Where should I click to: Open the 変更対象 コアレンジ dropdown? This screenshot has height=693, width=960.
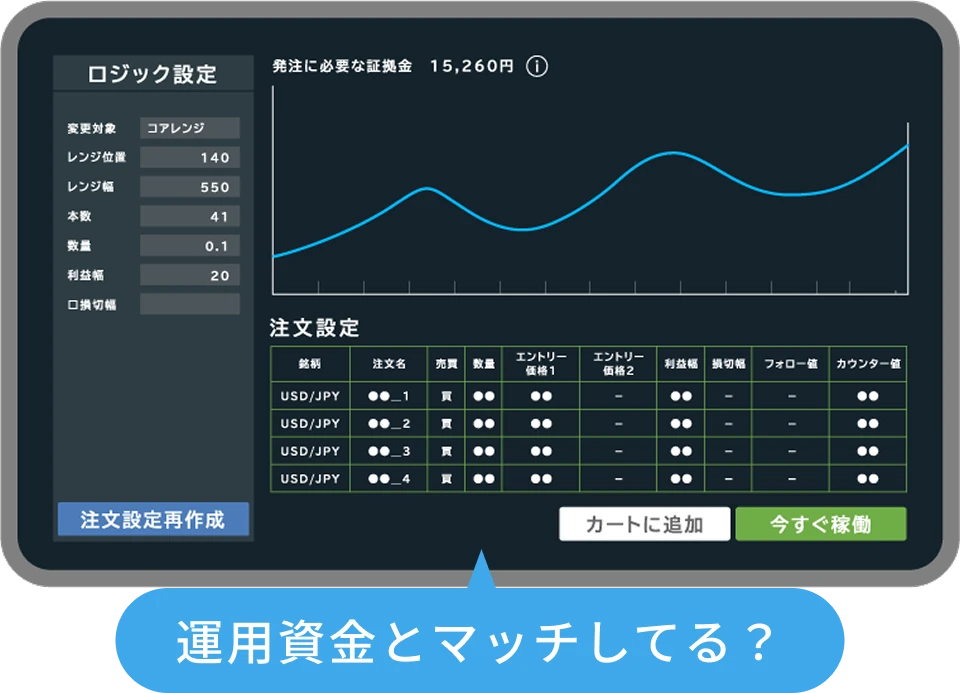click(x=190, y=128)
